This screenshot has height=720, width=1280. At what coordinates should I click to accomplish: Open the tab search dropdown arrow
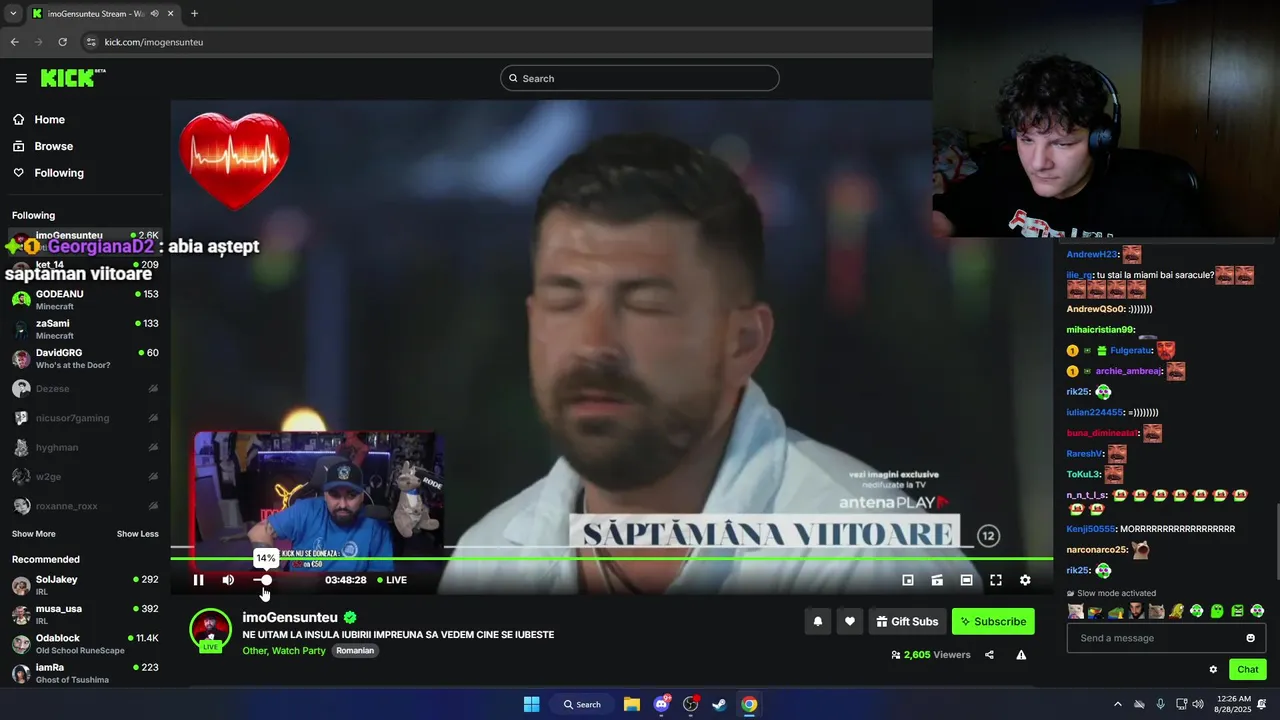point(12,14)
